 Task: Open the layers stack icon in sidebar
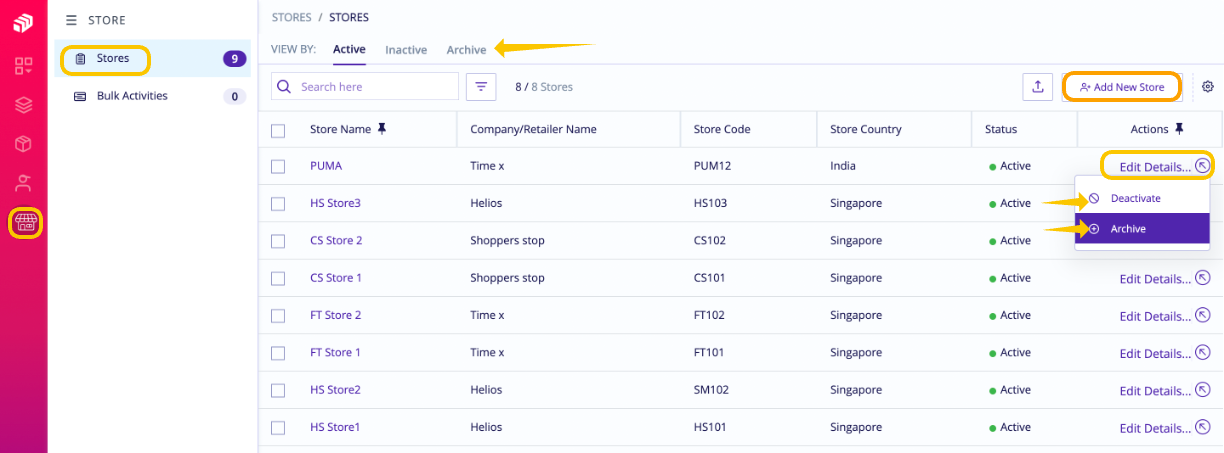point(23,105)
